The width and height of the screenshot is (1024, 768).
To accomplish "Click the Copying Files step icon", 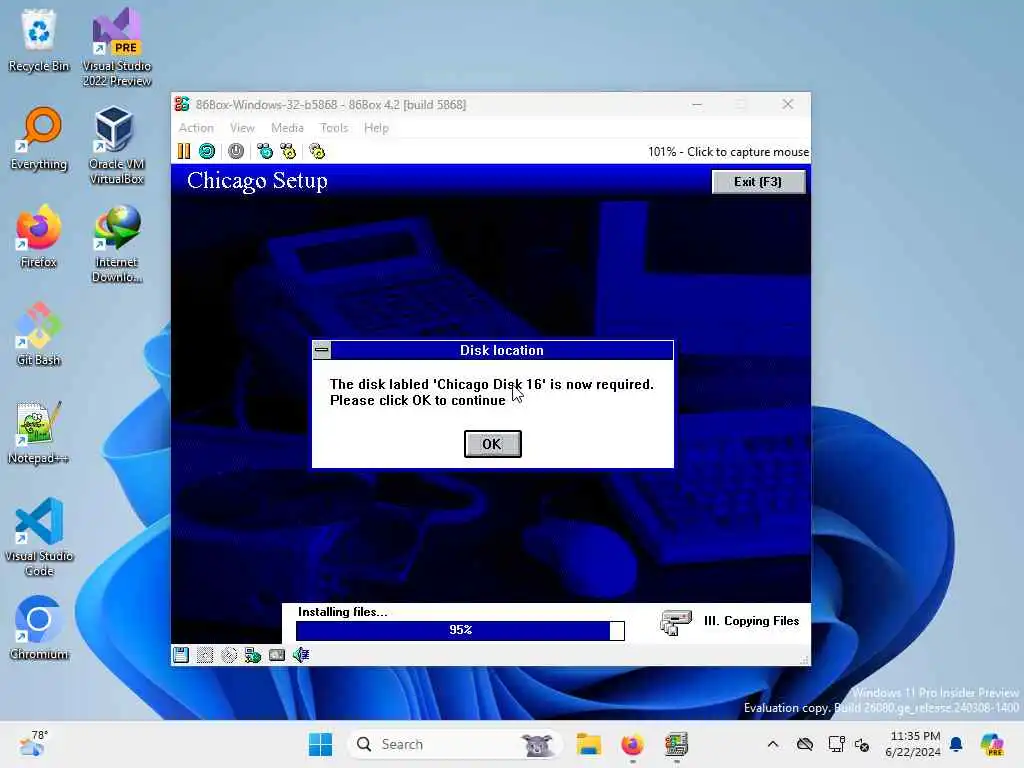I will coord(675,622).
